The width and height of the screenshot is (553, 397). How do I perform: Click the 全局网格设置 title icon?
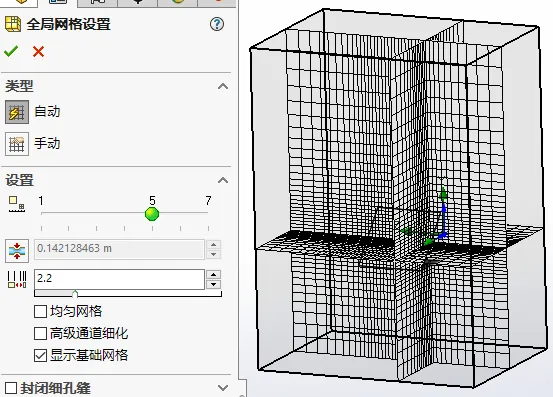click(x=13, y=24)
